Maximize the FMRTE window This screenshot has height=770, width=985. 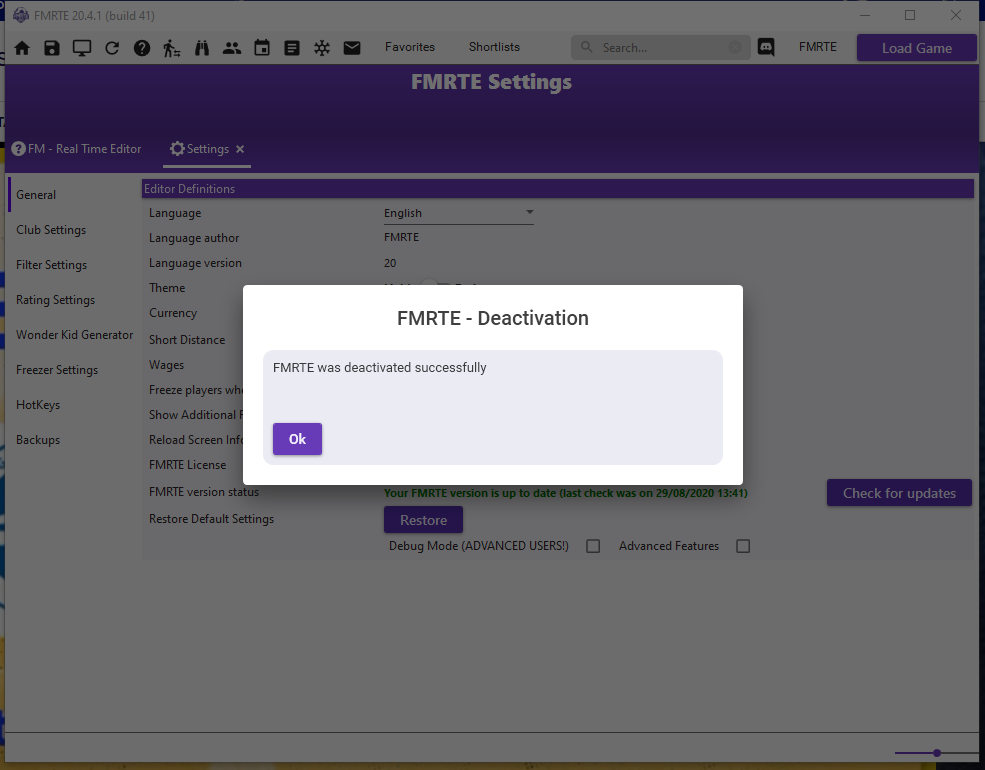910,15
